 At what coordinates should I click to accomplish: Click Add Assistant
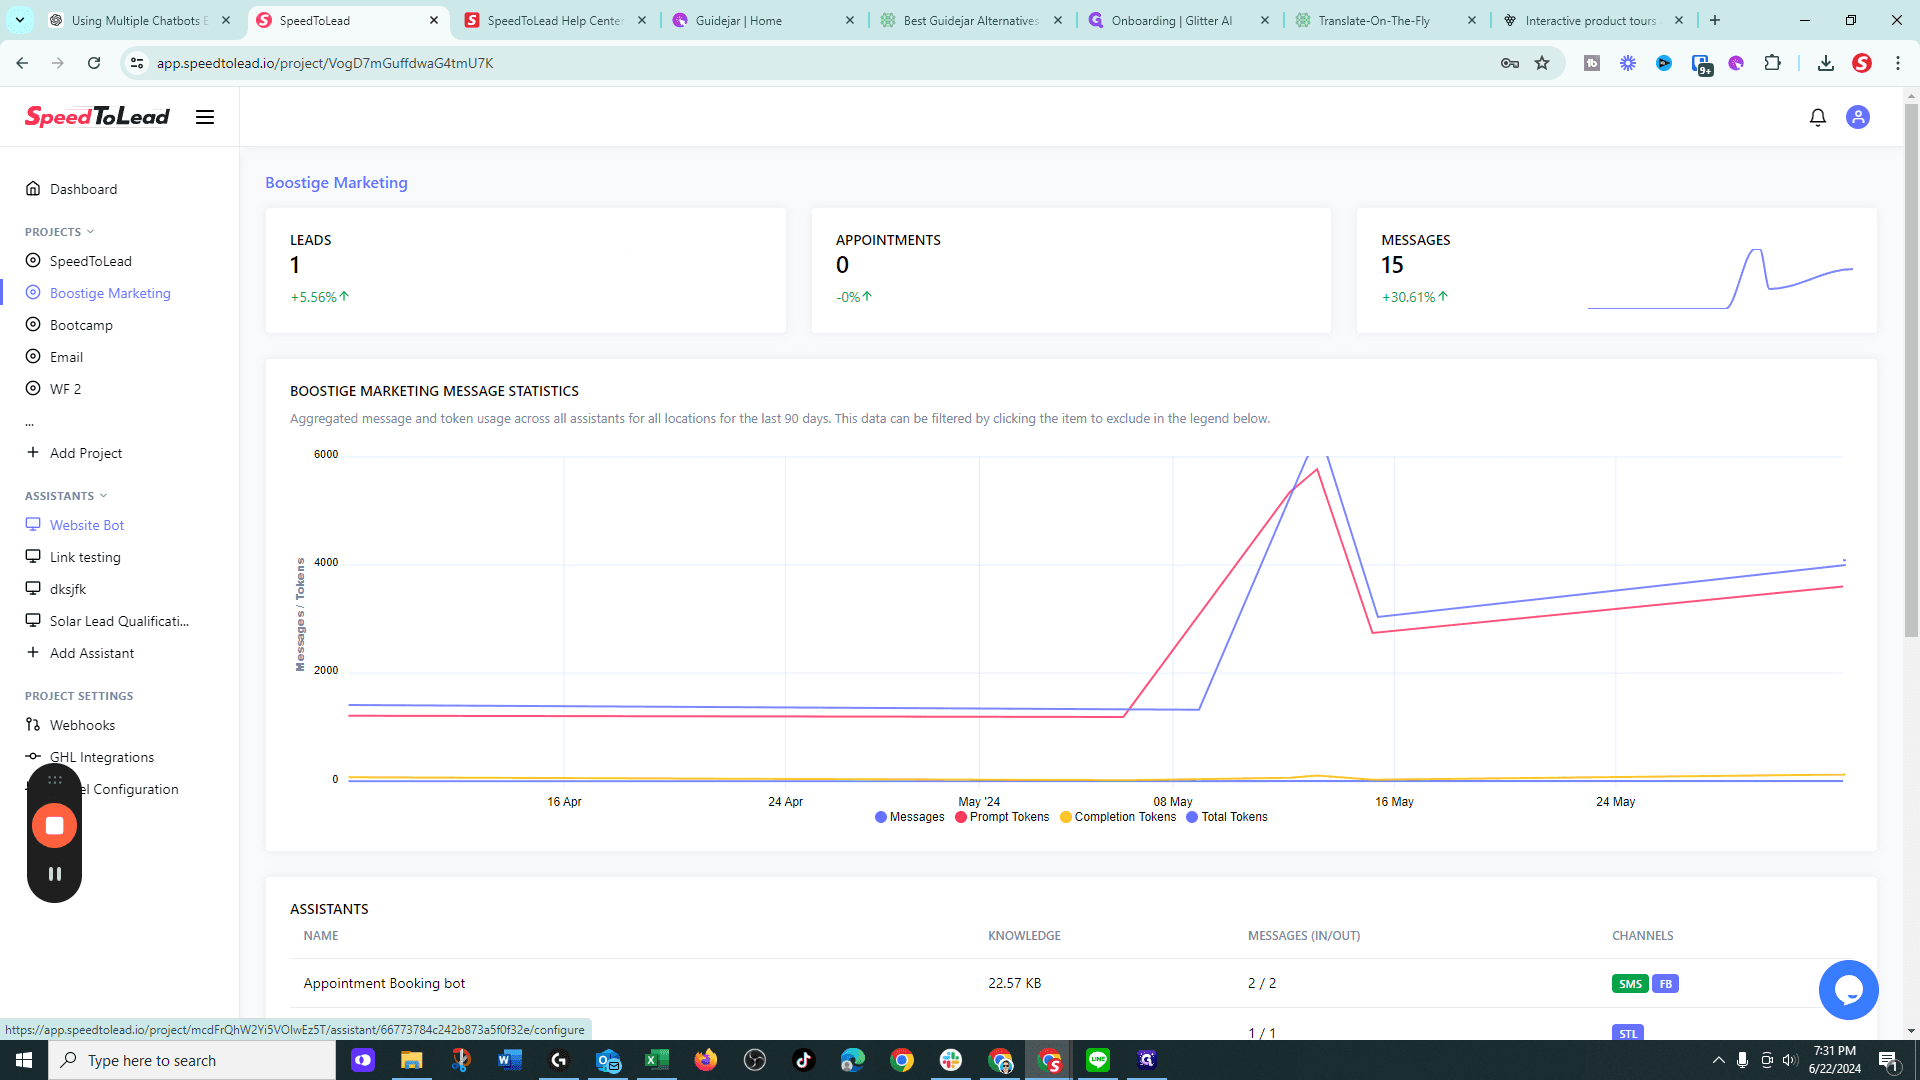(92, 653)
